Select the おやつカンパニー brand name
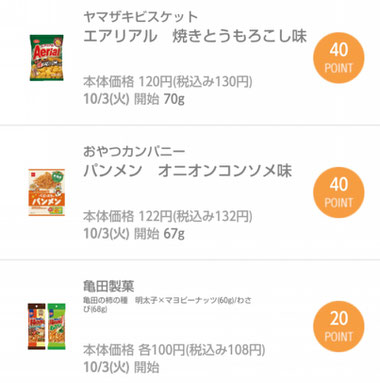 pyautogui.click(x=134, y=151)
